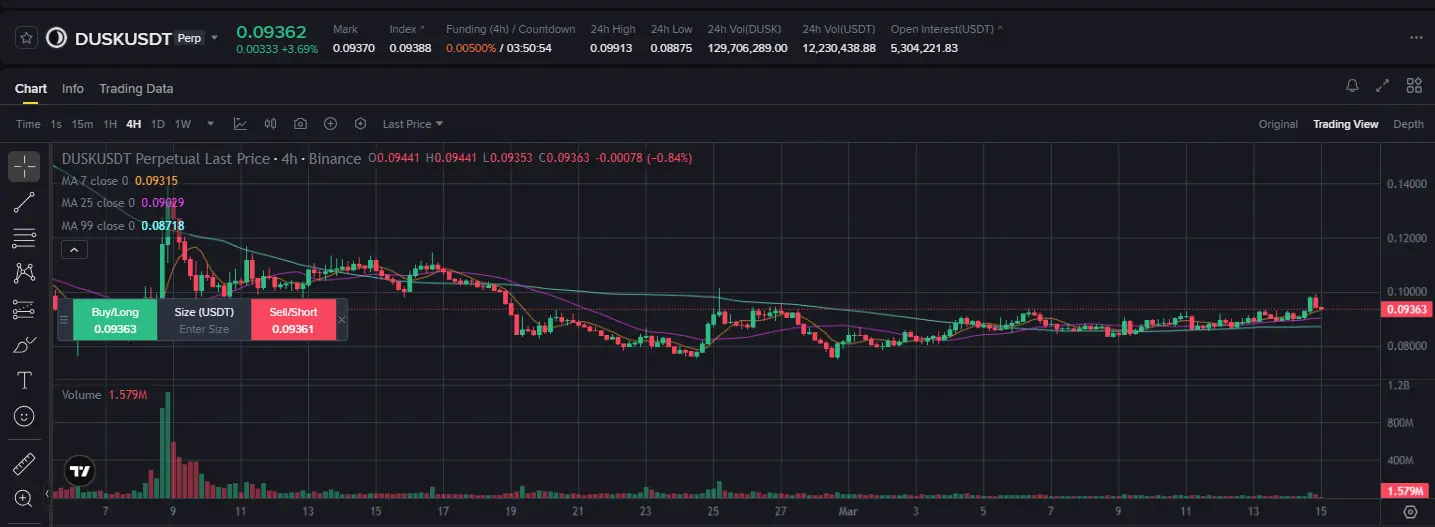
Task: Select the MA 99 close indicator legend
Action: (123, 226)
